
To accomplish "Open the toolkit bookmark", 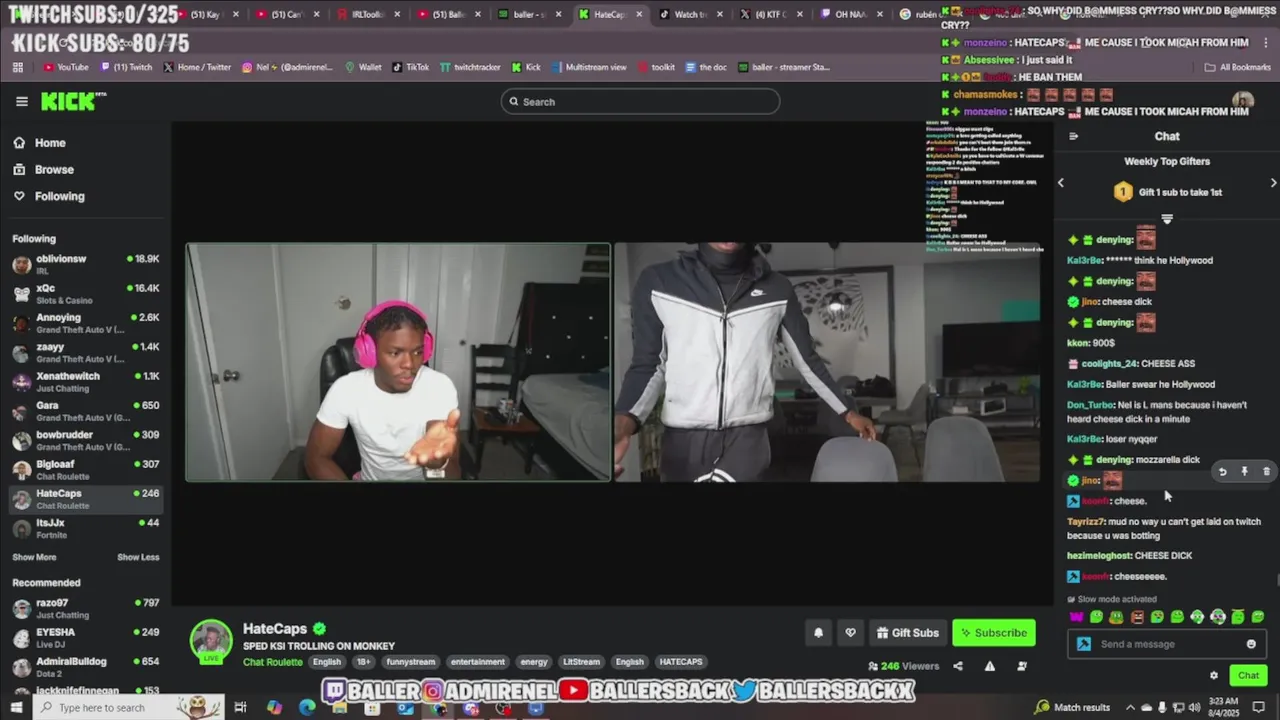I will pyautogui.click(x=656, y=67).
